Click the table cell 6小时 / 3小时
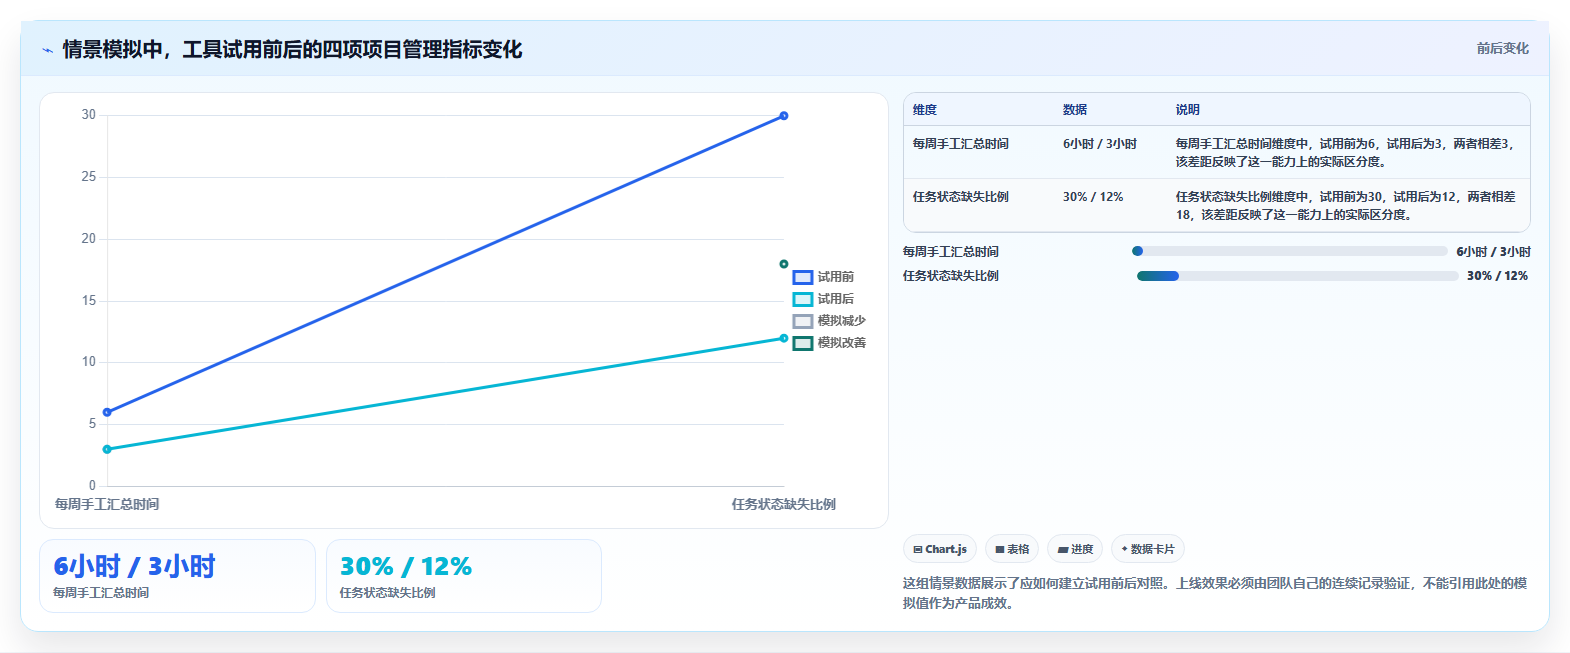This screenshot has width=1570, height=653. pyautogui.click(x=1100, y=144)
